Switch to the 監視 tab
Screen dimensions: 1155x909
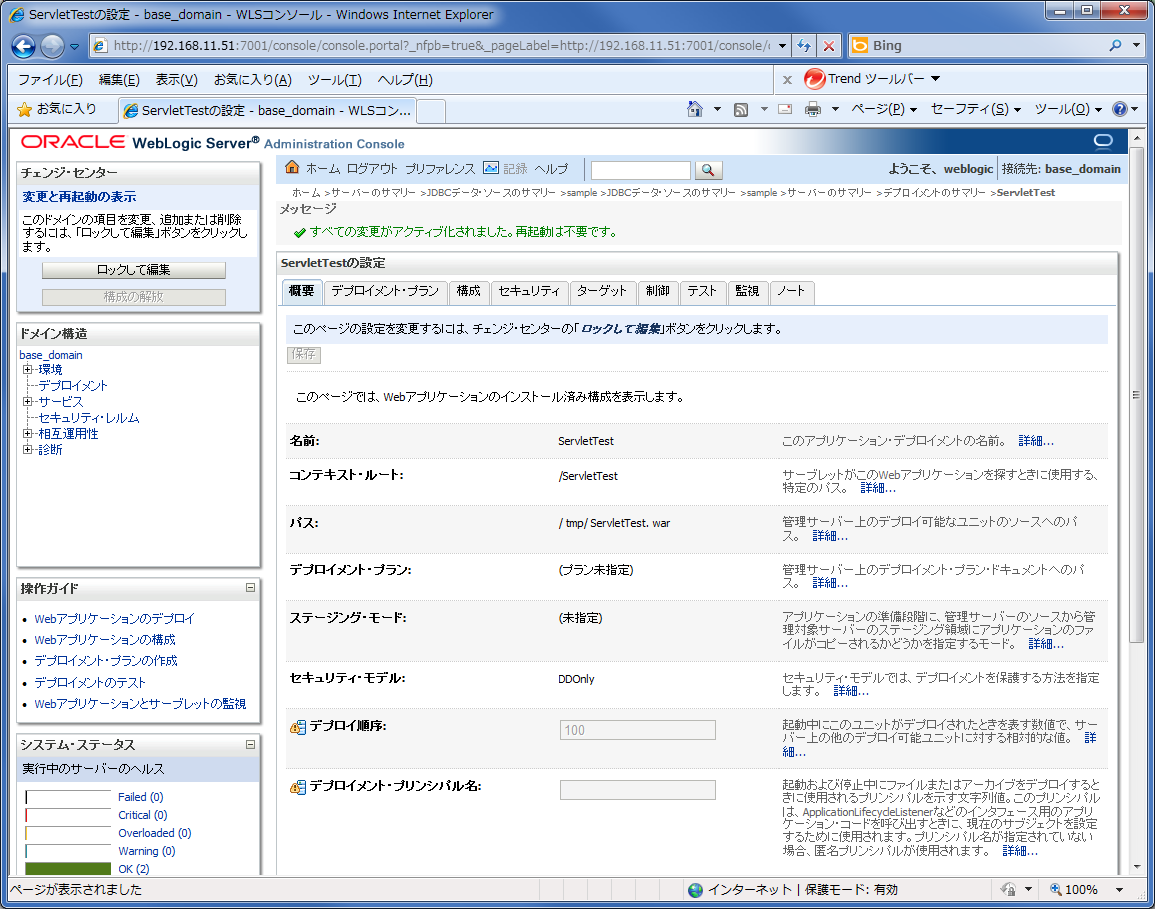coord(747,292)
